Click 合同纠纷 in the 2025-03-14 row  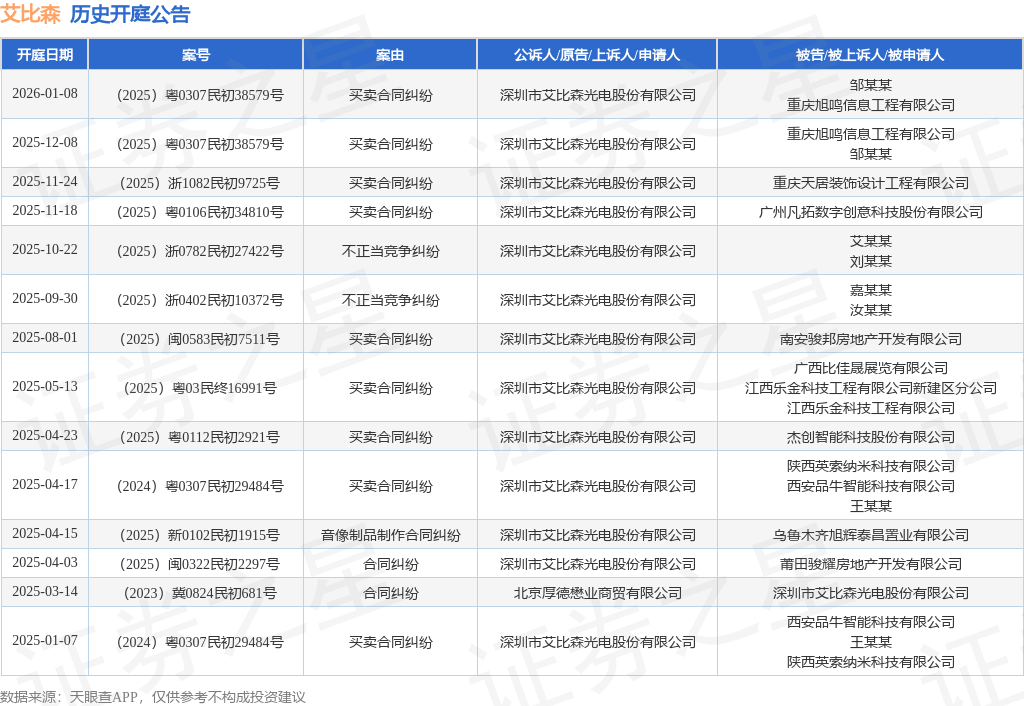pos(391,594)
